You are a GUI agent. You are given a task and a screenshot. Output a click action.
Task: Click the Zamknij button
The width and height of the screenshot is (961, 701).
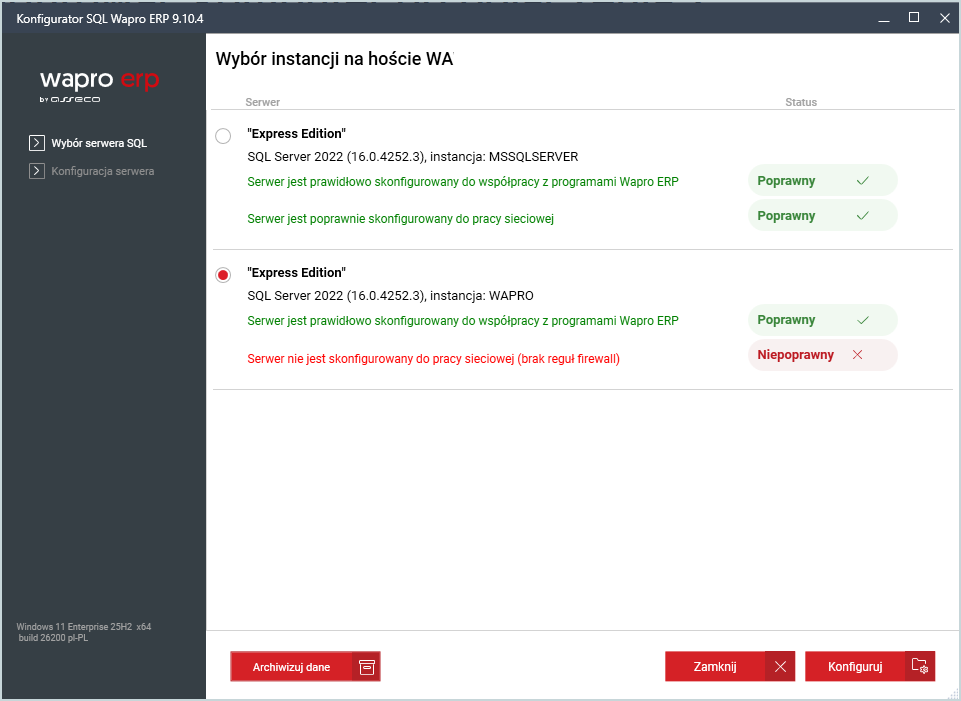(730, 667)
